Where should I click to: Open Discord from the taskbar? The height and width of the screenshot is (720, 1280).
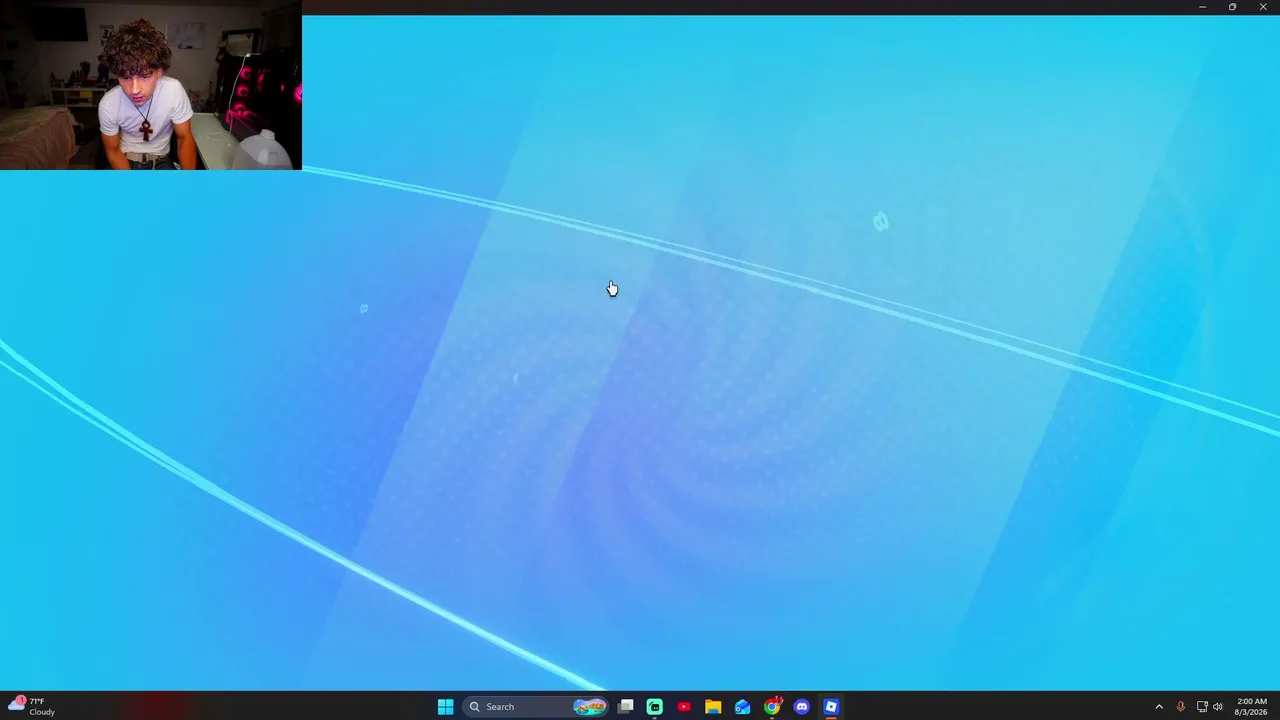click(x=801, y=707)
